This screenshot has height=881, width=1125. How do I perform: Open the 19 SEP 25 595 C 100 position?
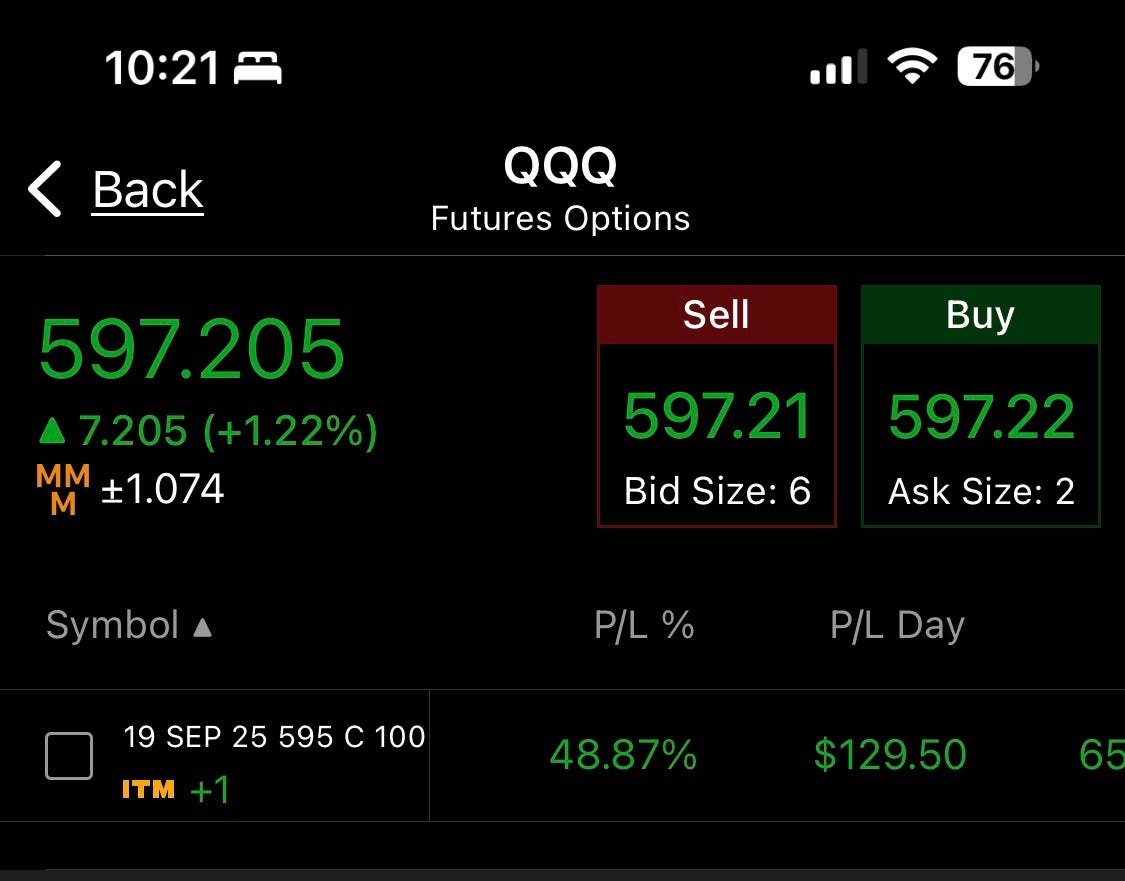click(275, 737)
